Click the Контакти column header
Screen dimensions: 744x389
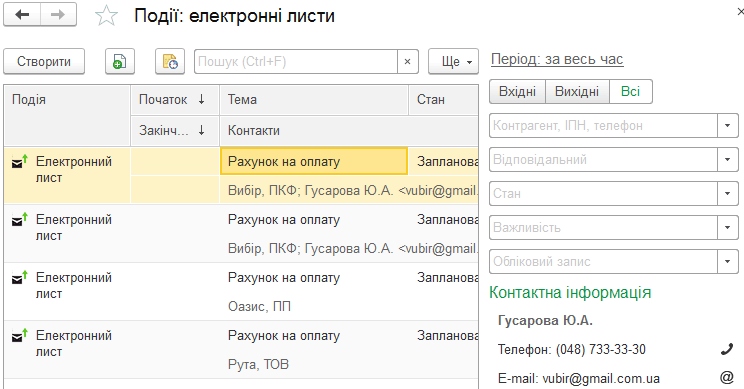pos(349,130)
